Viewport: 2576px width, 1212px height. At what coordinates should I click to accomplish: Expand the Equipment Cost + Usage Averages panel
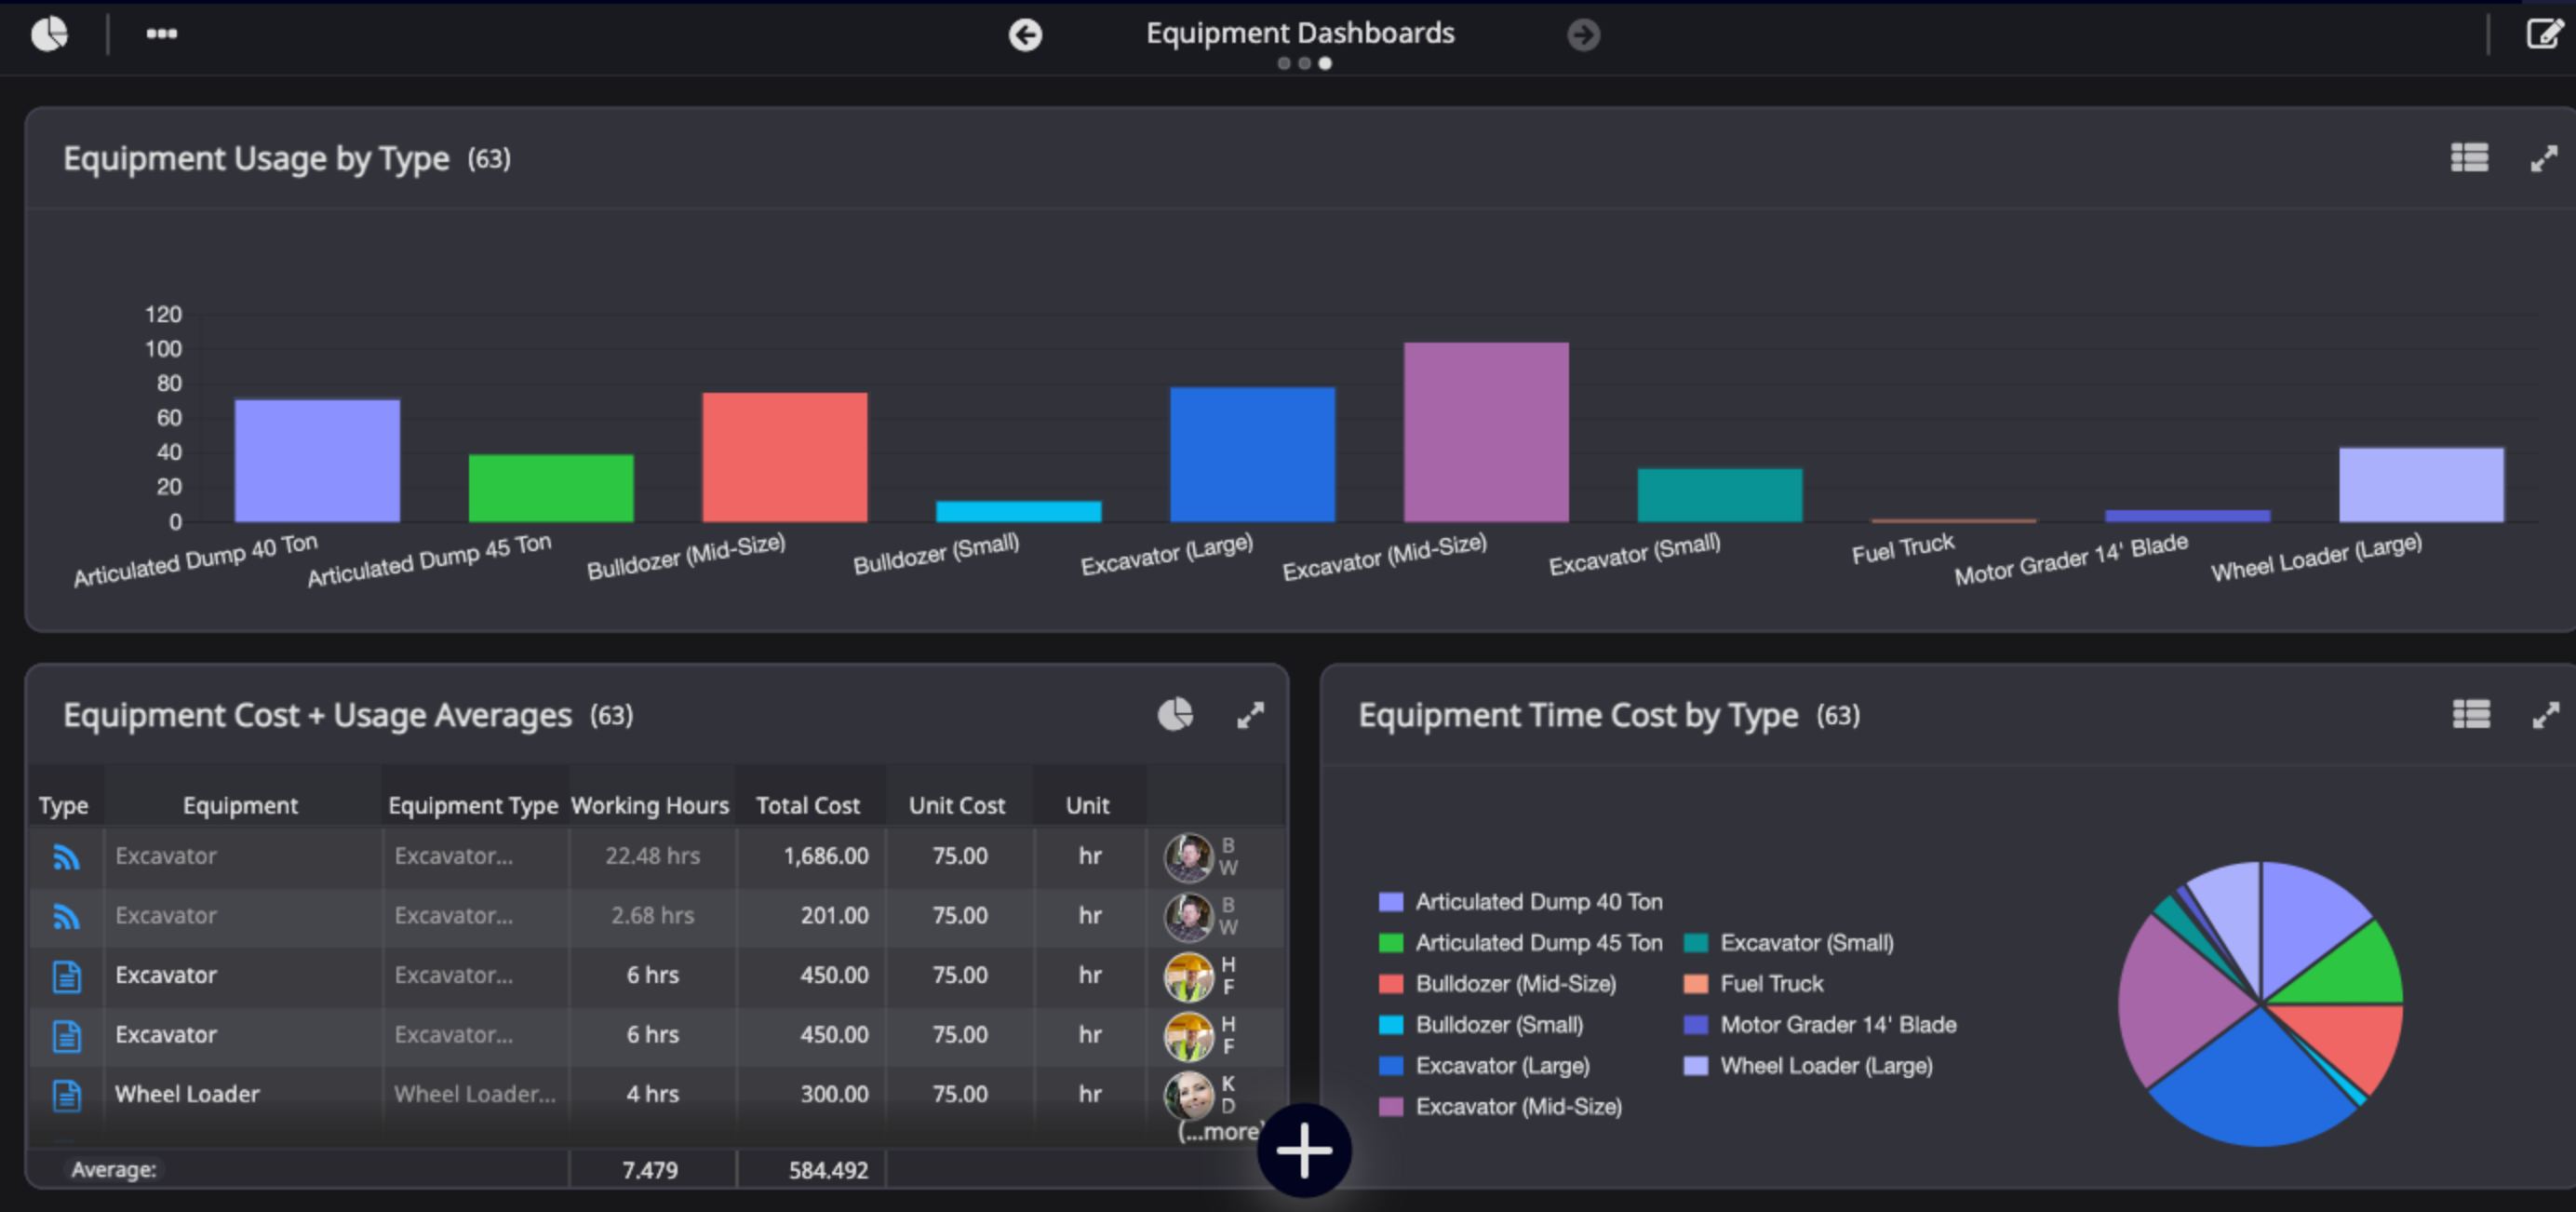(x=1250, y=715)
